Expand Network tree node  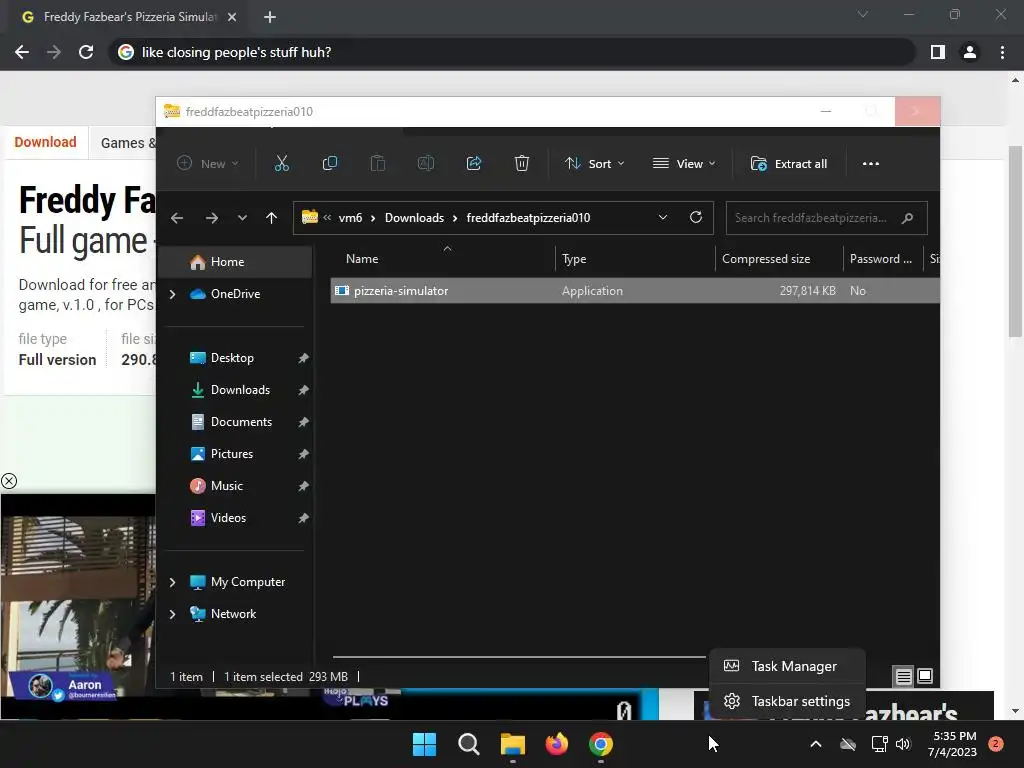(x=172, y=614)
